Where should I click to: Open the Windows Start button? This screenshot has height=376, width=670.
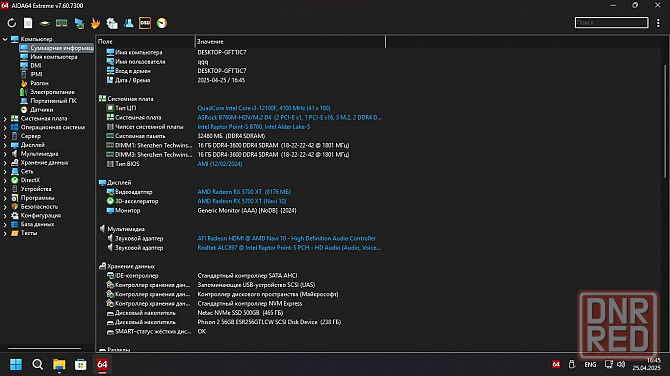16,364
